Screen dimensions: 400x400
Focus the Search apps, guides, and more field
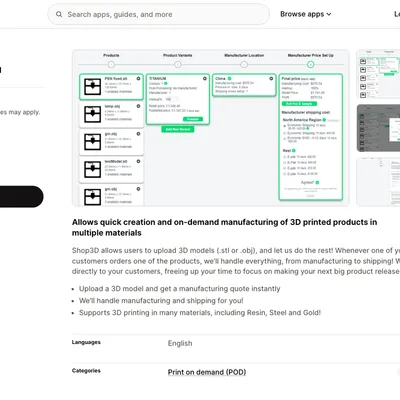[158, 14]
